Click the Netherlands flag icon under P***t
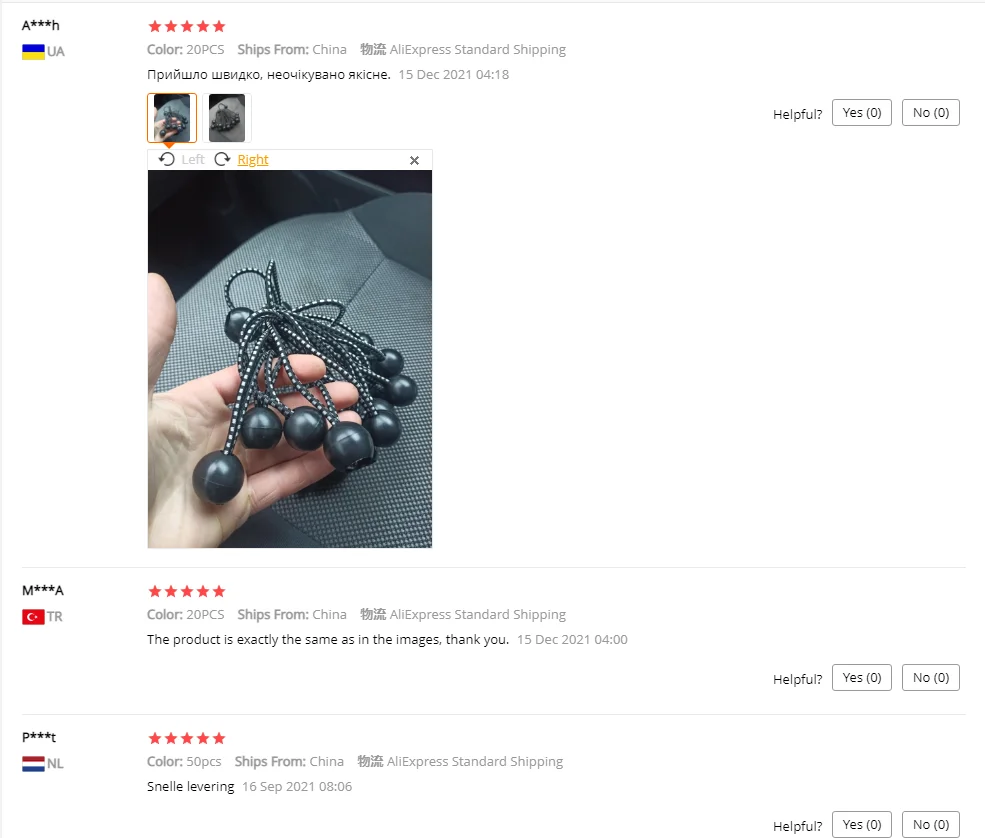This screenshot has width=985, height=838. (x=33, y=764)
